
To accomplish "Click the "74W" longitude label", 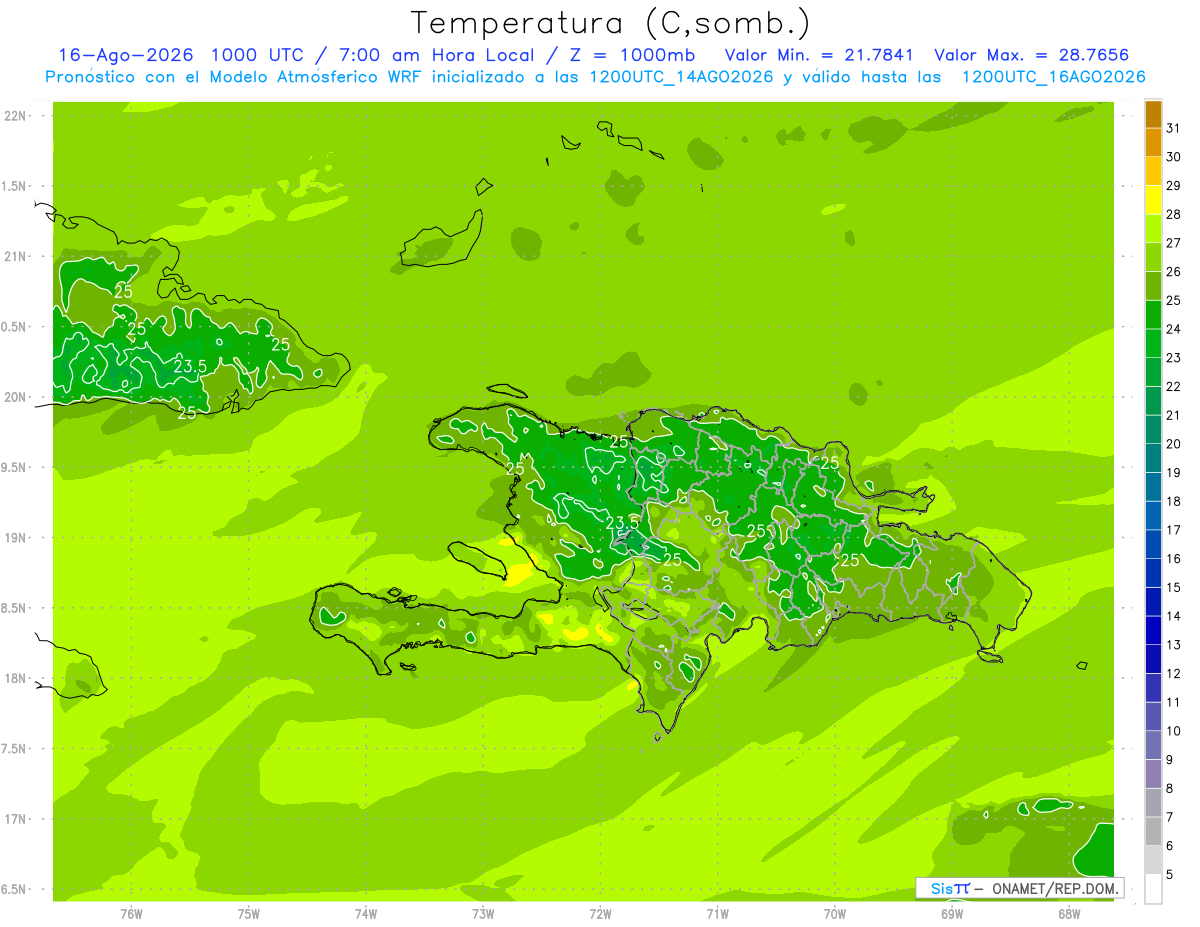I will [x=365, y=914].
